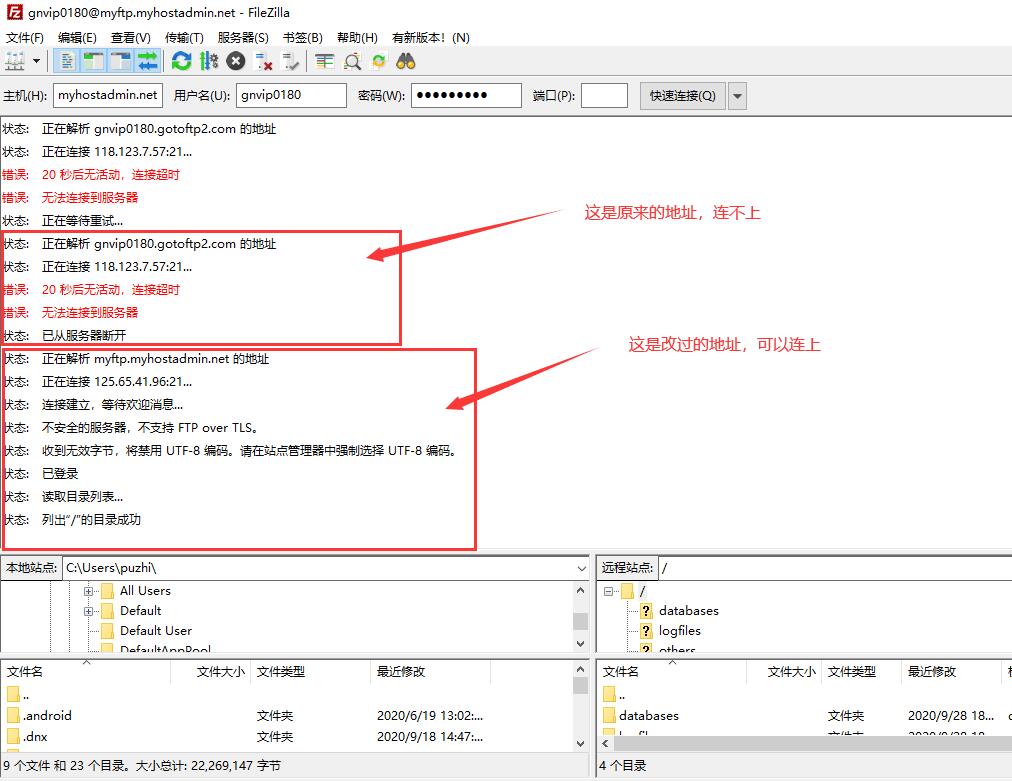This screenshot has width=1012, height=781.
Task: Sort local files by 文件名 column header
Action: 25,672
